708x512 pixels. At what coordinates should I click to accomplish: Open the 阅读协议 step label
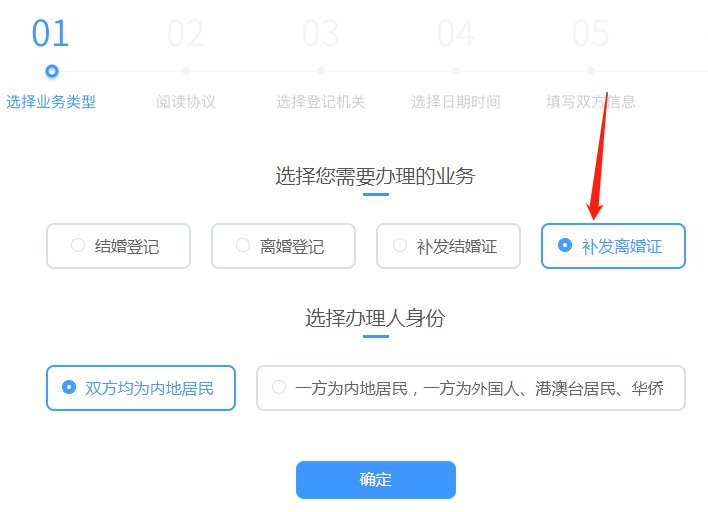pos(186,102)
